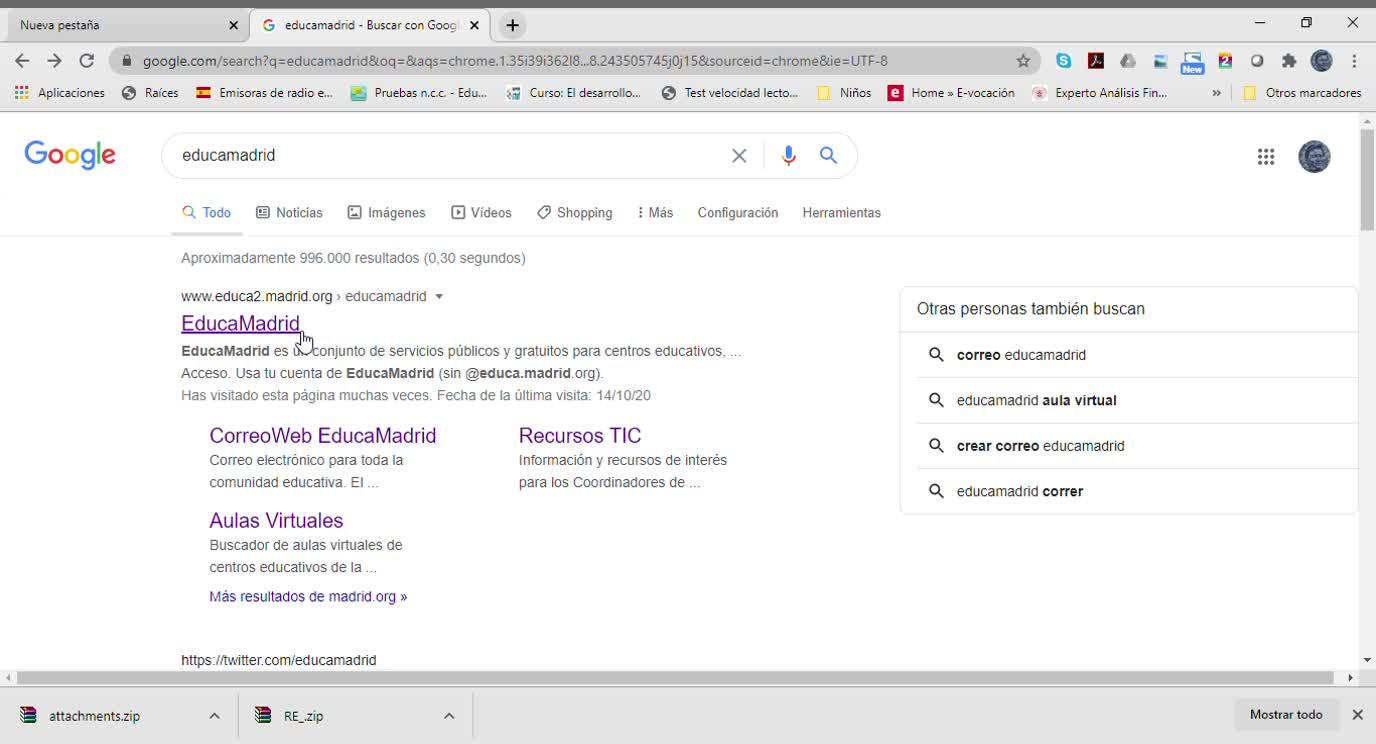The image size is (1376, 744).
Task: Submit search with the magnifier icon
Action: coord(828,155)
